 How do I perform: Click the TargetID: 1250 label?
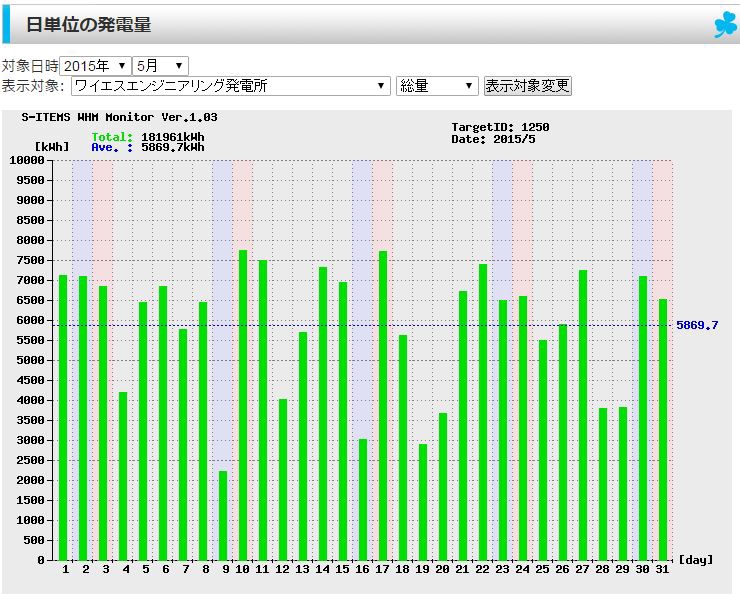500,127
